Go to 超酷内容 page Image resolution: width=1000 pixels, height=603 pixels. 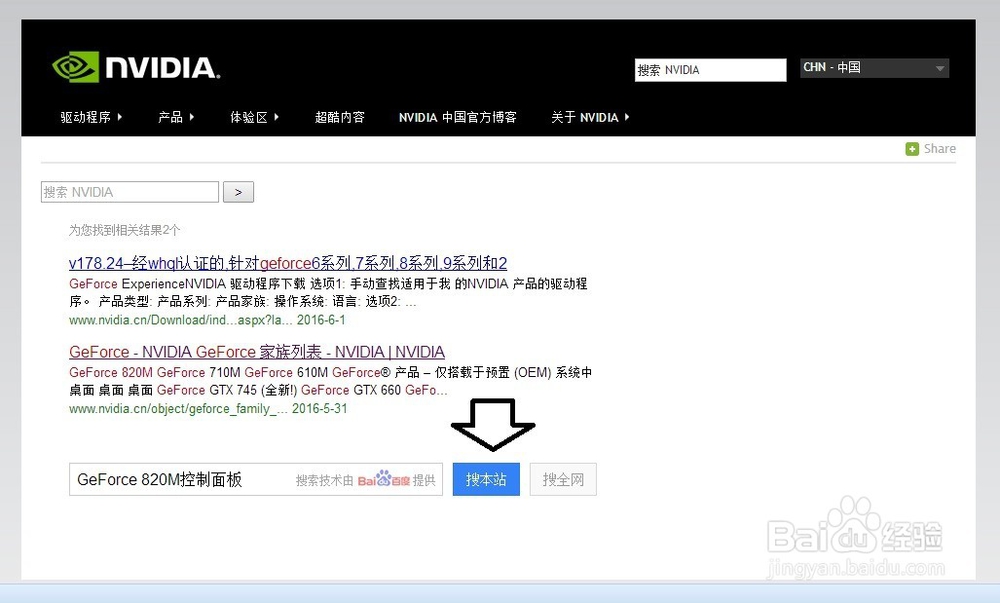[x=340, y=117]
